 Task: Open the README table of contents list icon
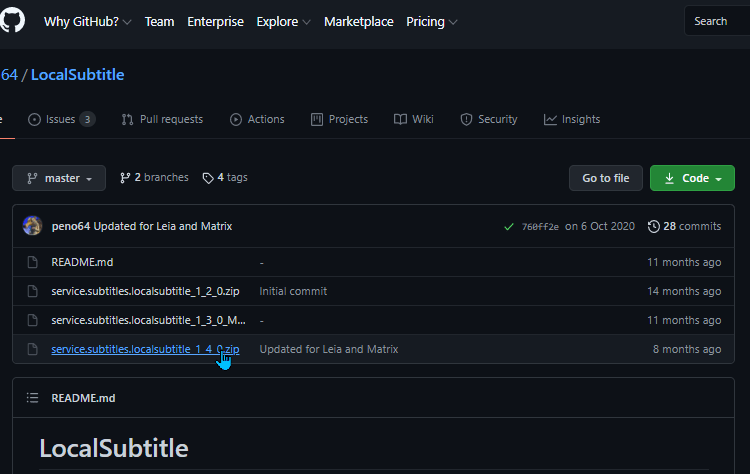point(33,398)
